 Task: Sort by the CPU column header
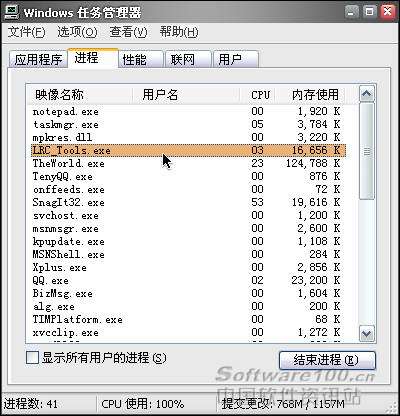(x=260, y=95)
